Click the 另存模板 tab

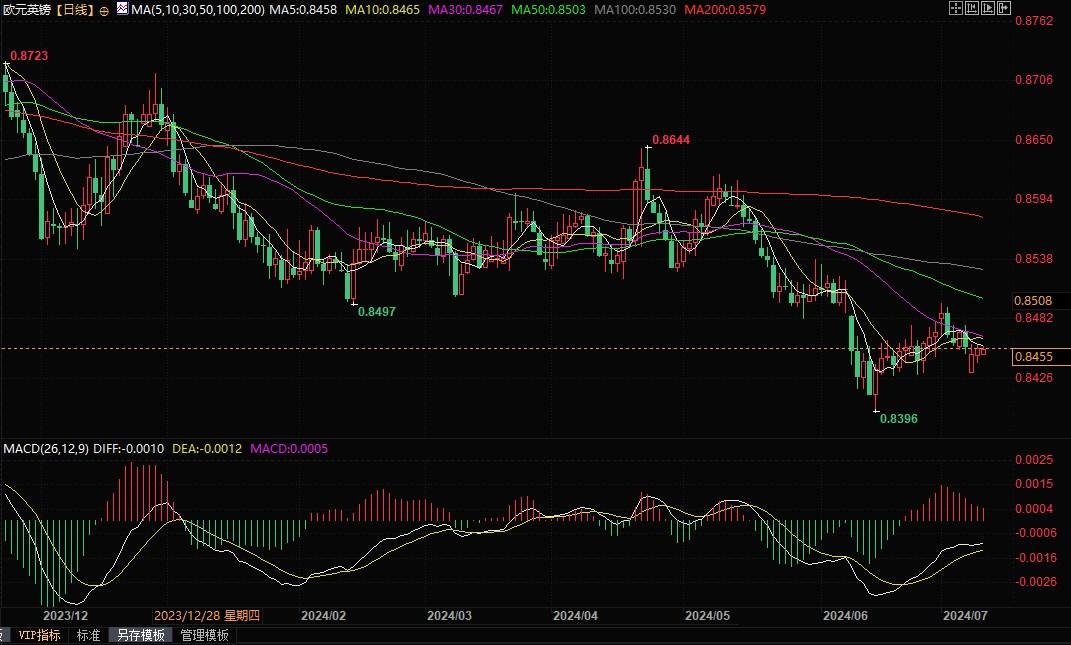(x=141, y=635)
